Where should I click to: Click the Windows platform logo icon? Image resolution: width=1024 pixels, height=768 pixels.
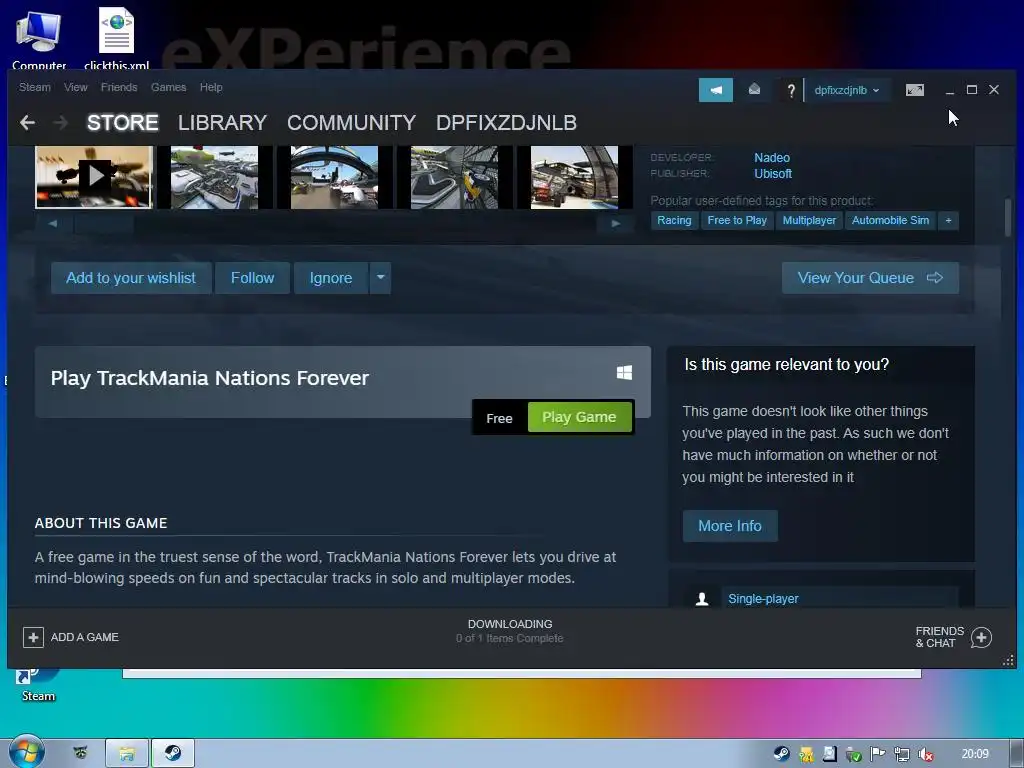click(x=624, y=372)
